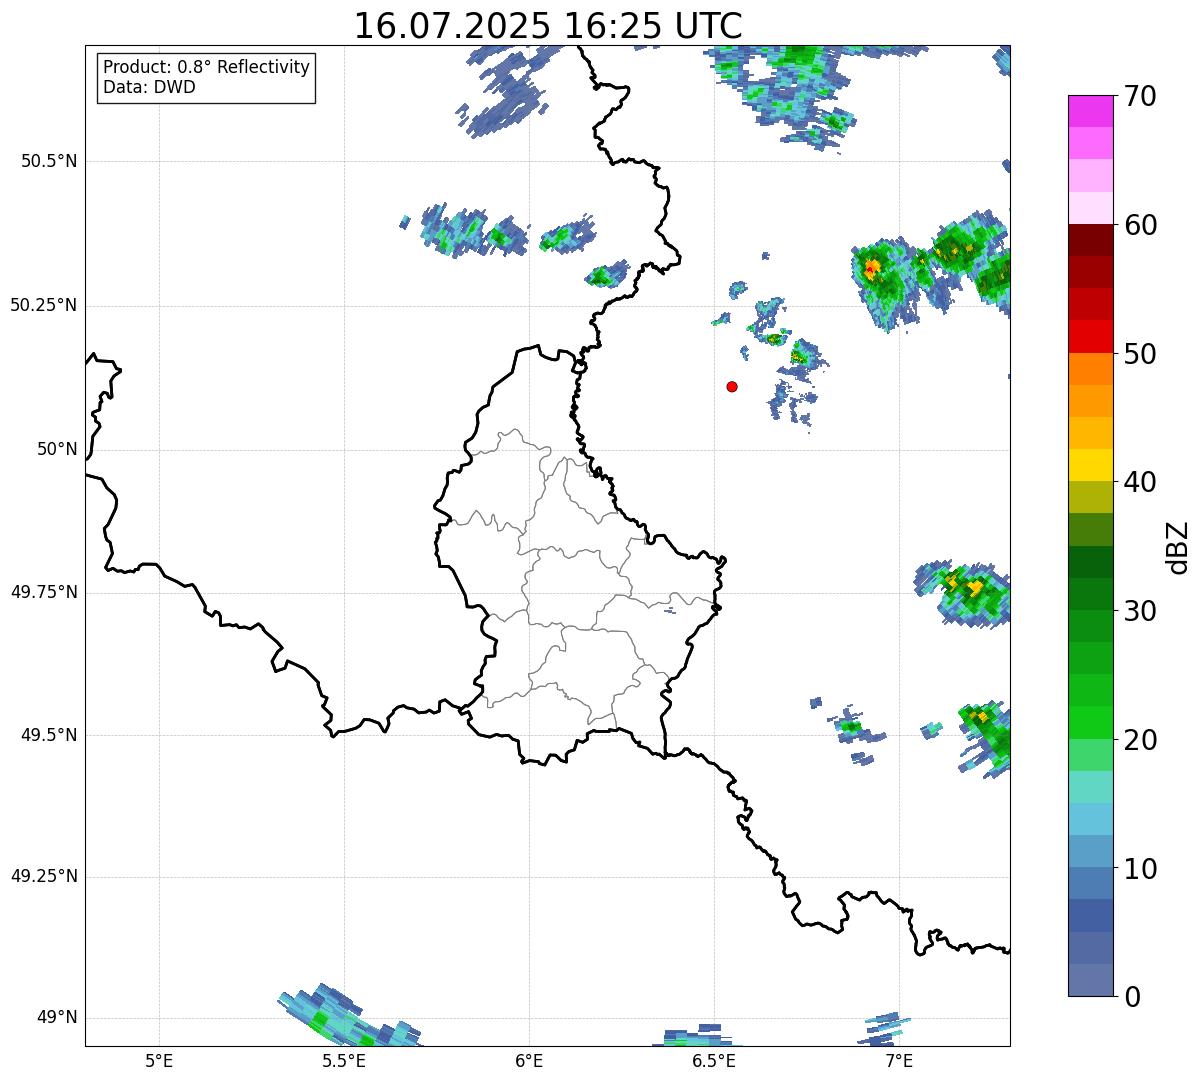Pick the light cyan colorbar band above 10
This screenshot has width=1202, height=1081.
click(x=1091, y=819)
